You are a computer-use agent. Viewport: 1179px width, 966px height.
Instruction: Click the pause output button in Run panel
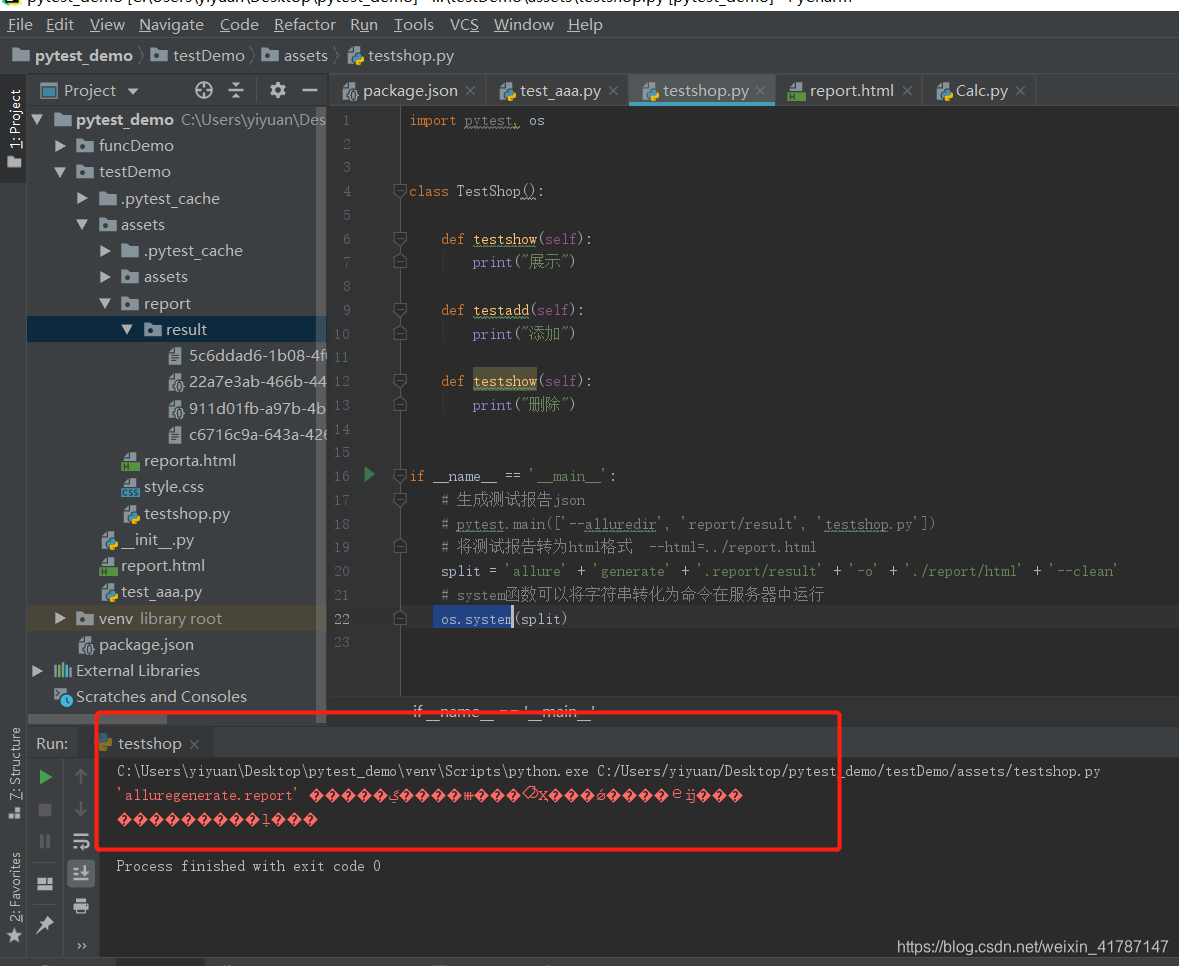pos(45,841)
